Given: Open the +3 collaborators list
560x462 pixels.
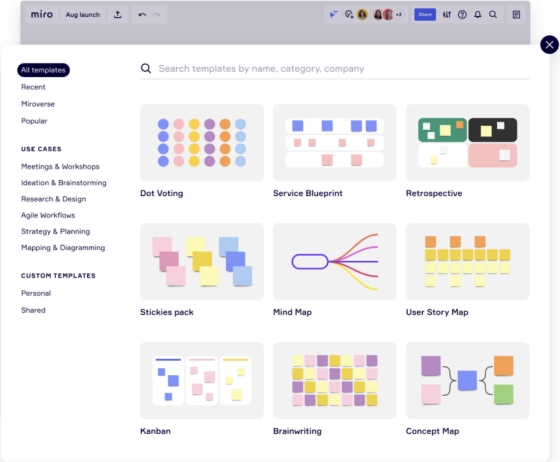Looking at the screenshot, I should (x=399, y=15).
